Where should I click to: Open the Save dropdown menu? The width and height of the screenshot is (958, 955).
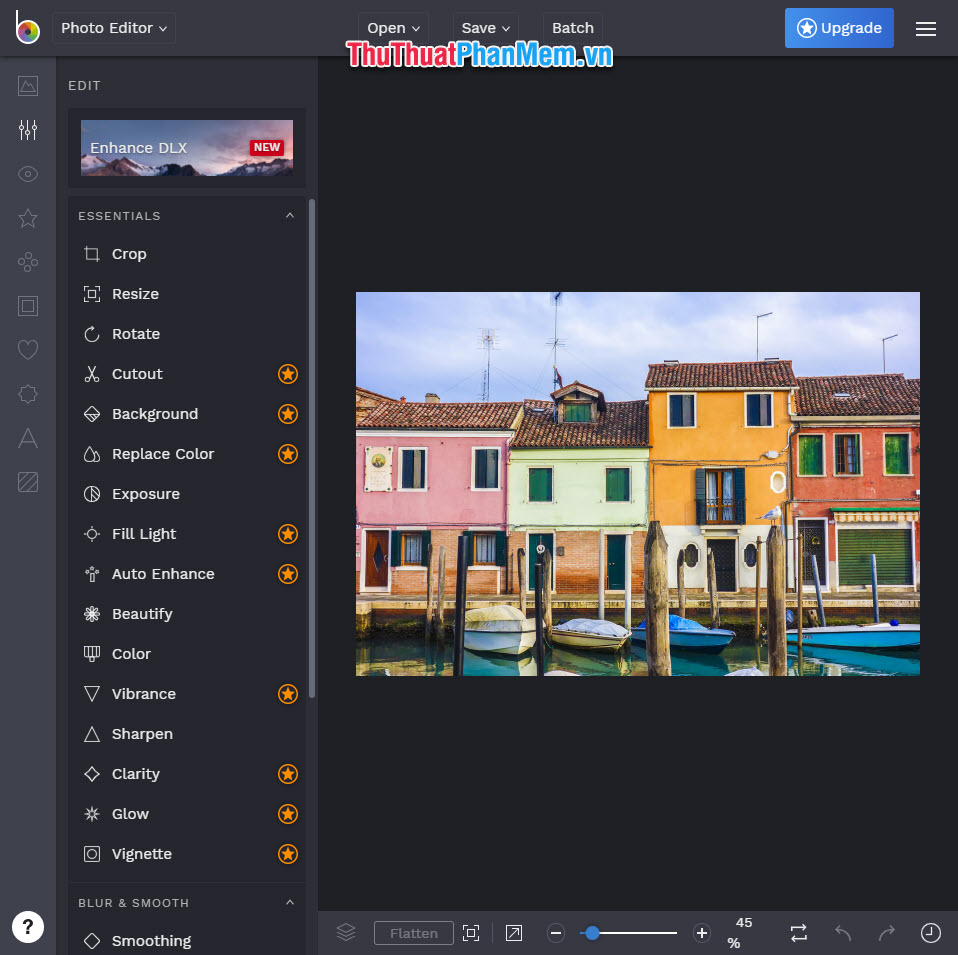pyautogui.click(x=485, y=28)
